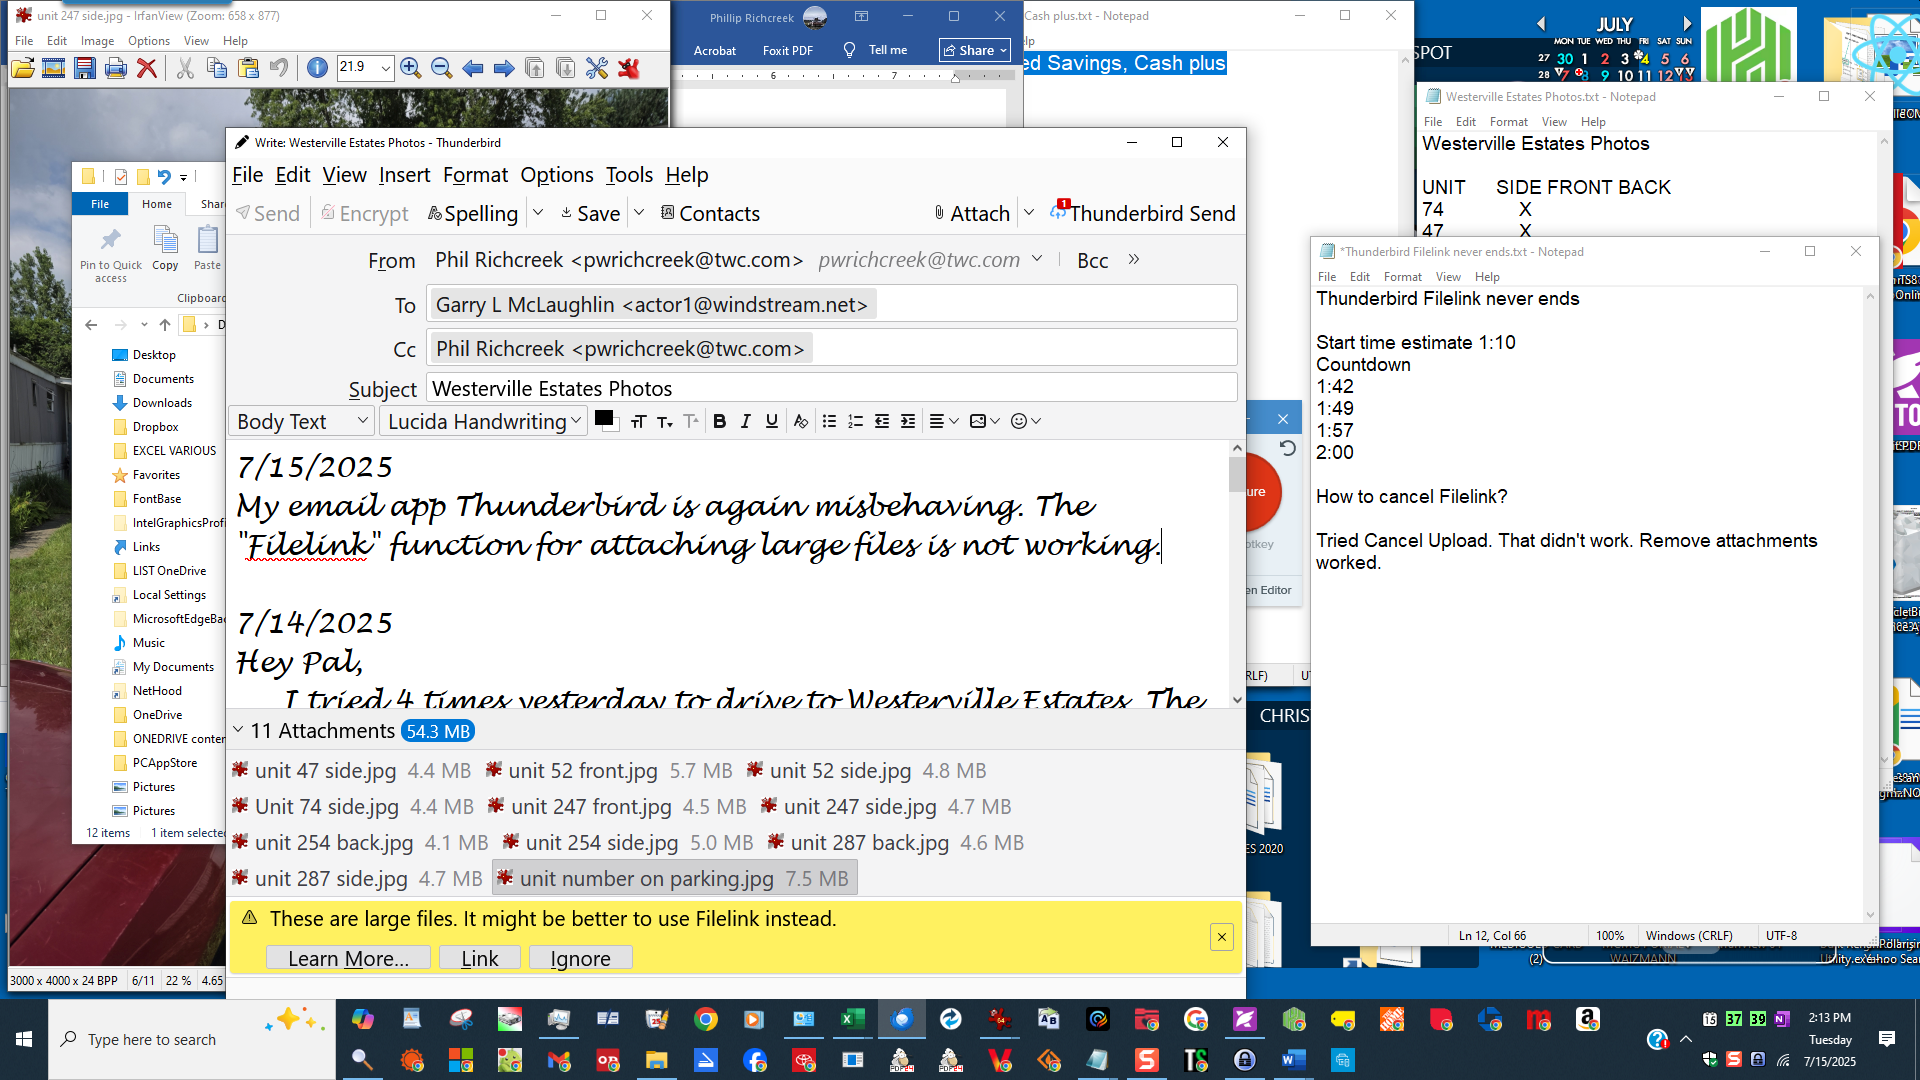
Task: Collapse the 11 Attachments section
Action: (239, 730)
